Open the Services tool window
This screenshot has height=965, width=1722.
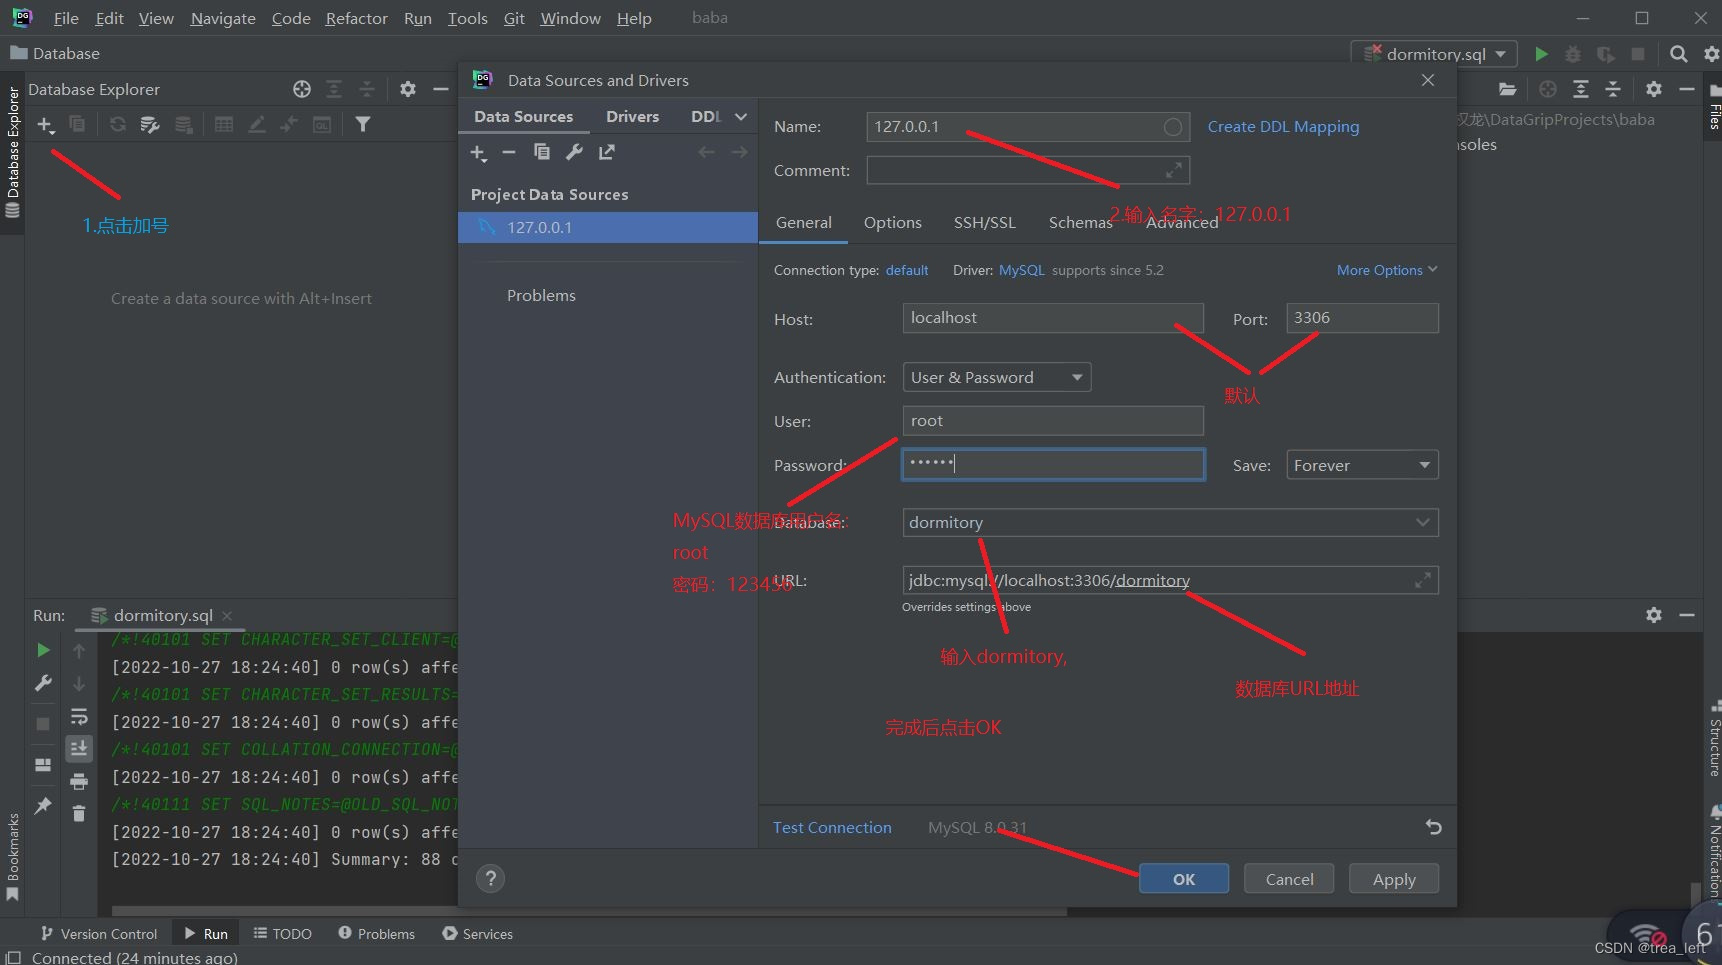(477, 933)
